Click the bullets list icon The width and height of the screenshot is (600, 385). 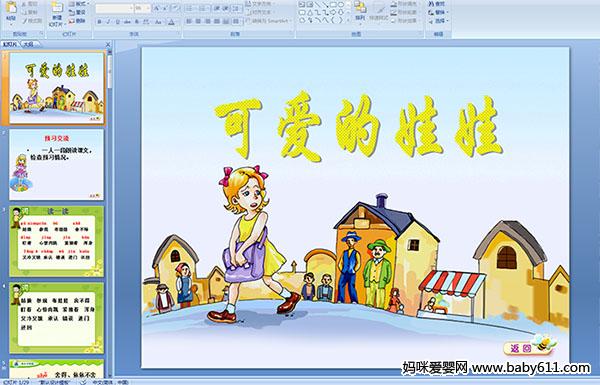[190, 8]
